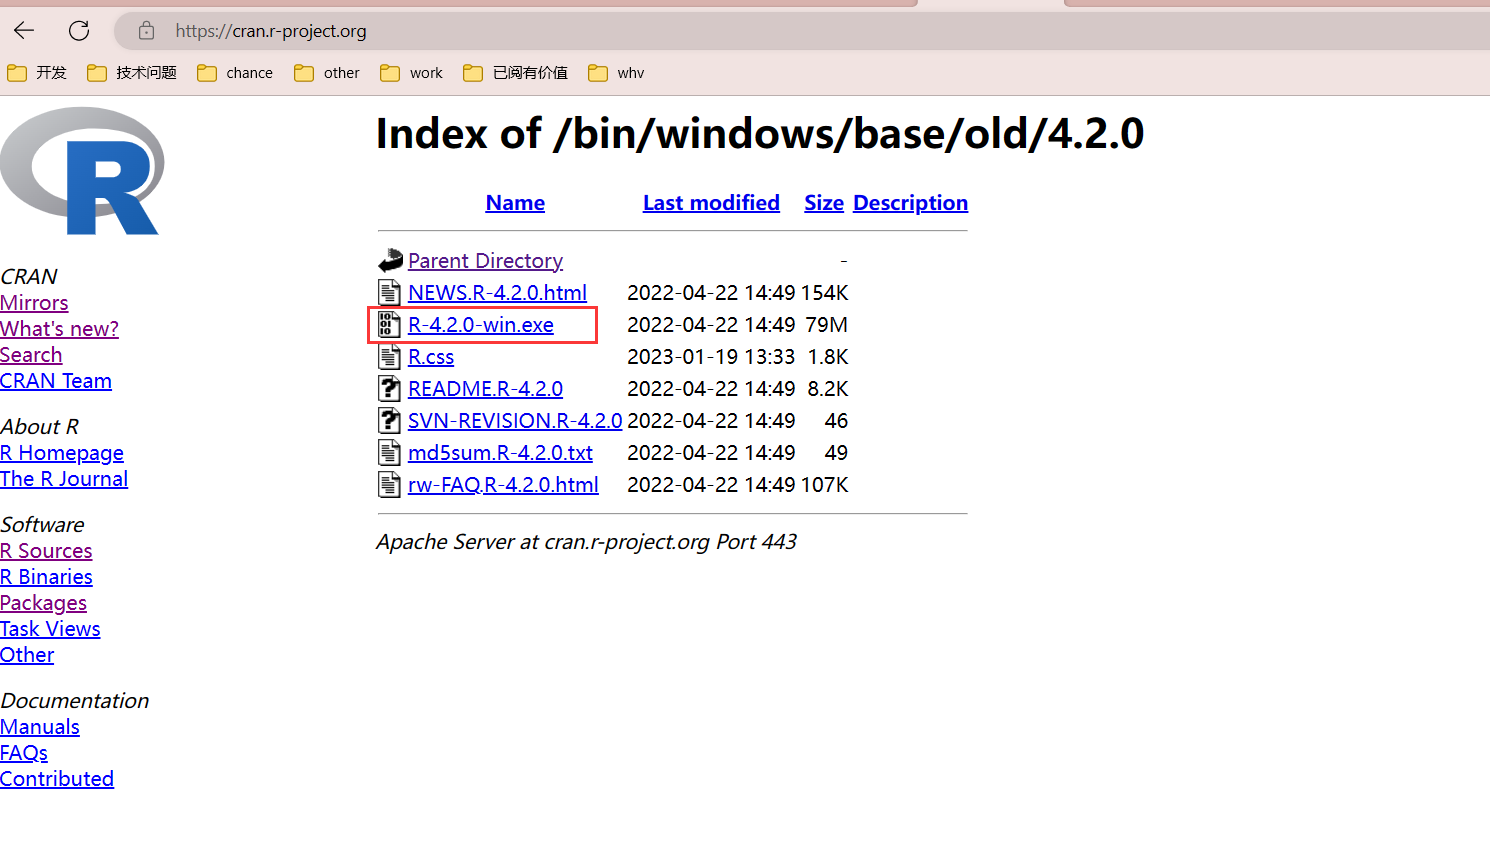Open the CRAN Team link

[56, 381]
